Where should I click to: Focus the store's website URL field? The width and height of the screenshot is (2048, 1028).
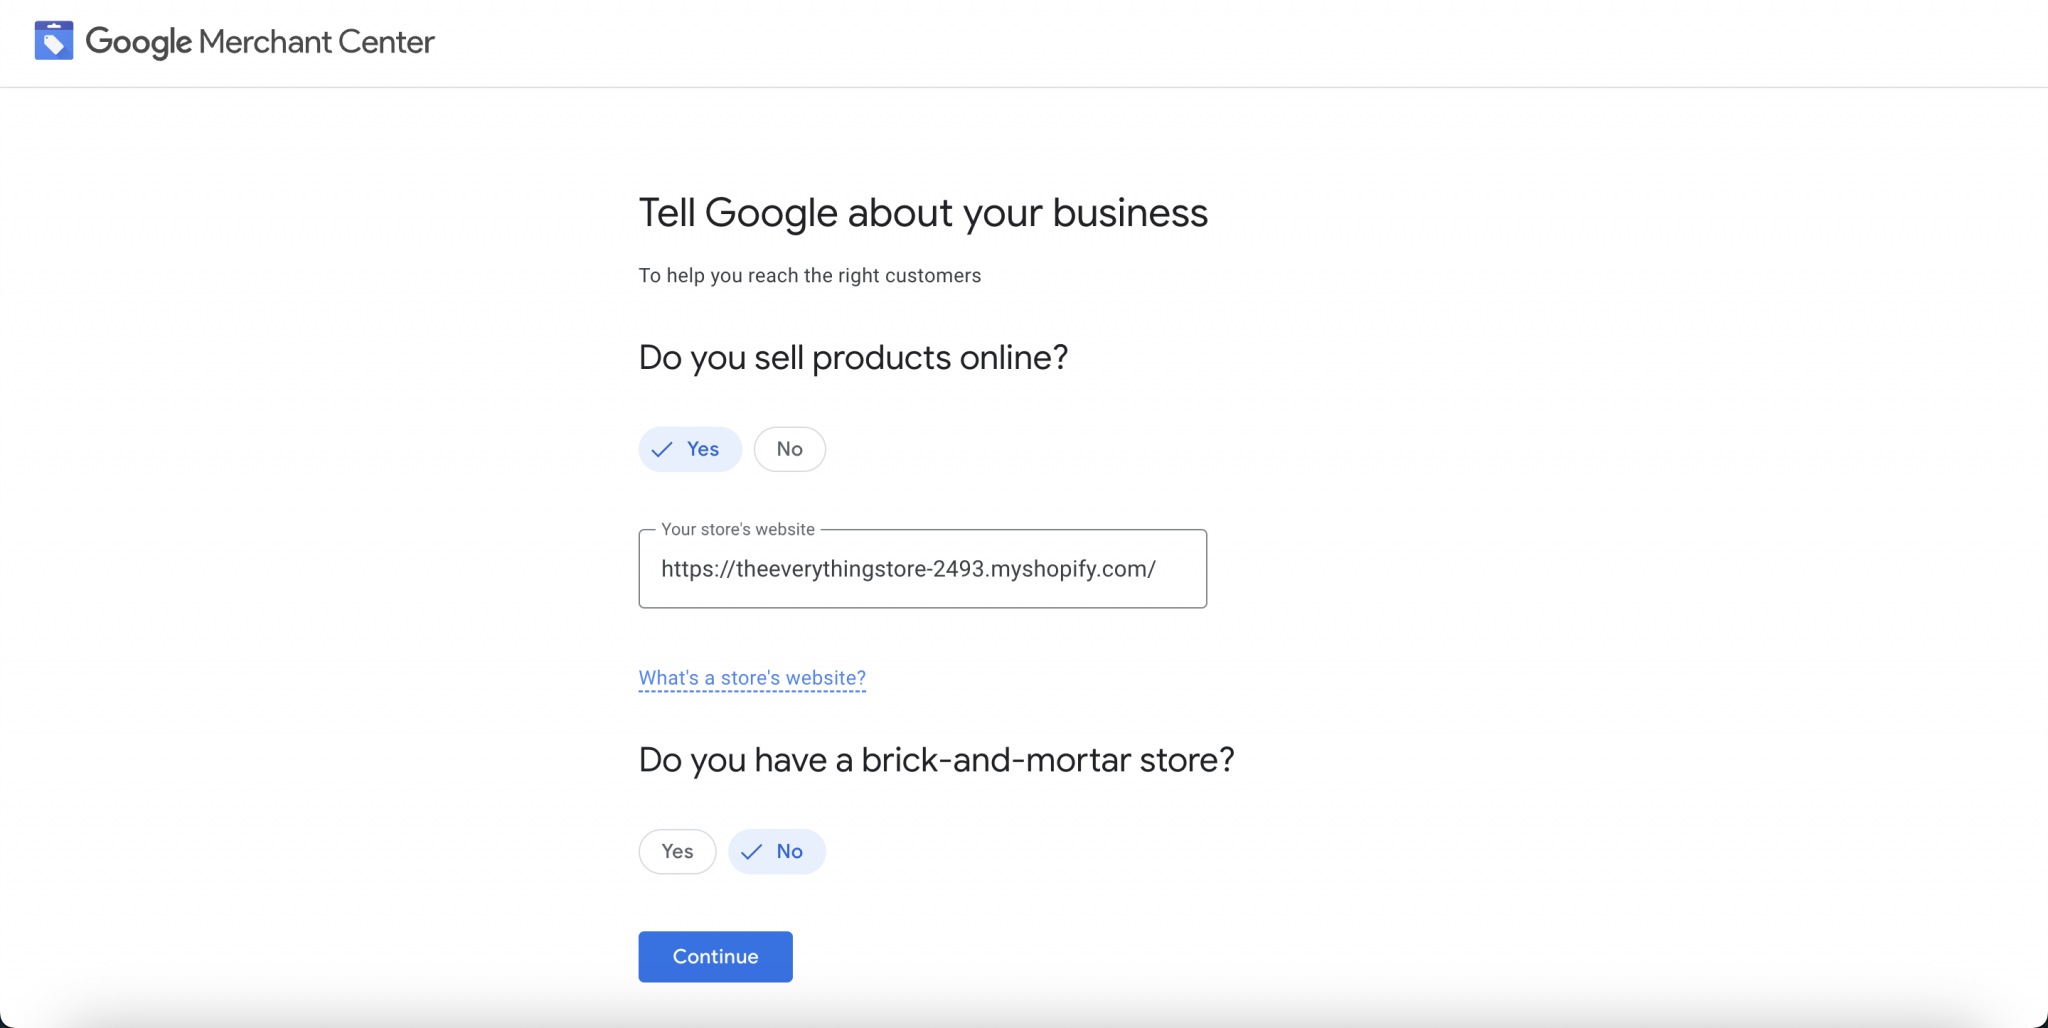click(x=922, y=569)
